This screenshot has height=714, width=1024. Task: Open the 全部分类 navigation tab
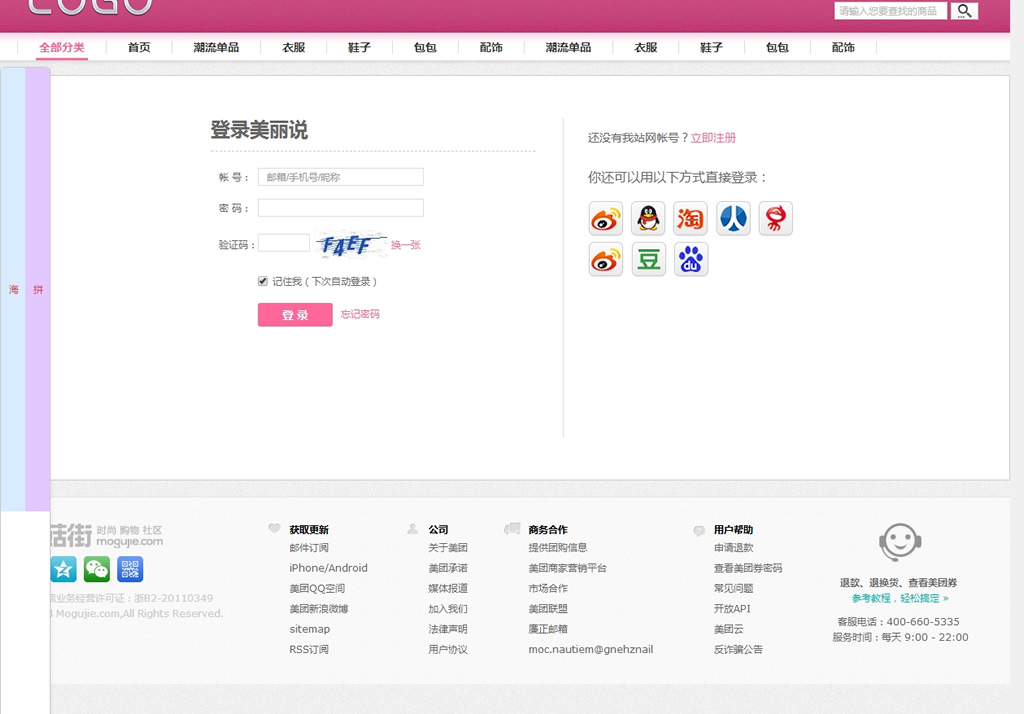tap(62, 47)
